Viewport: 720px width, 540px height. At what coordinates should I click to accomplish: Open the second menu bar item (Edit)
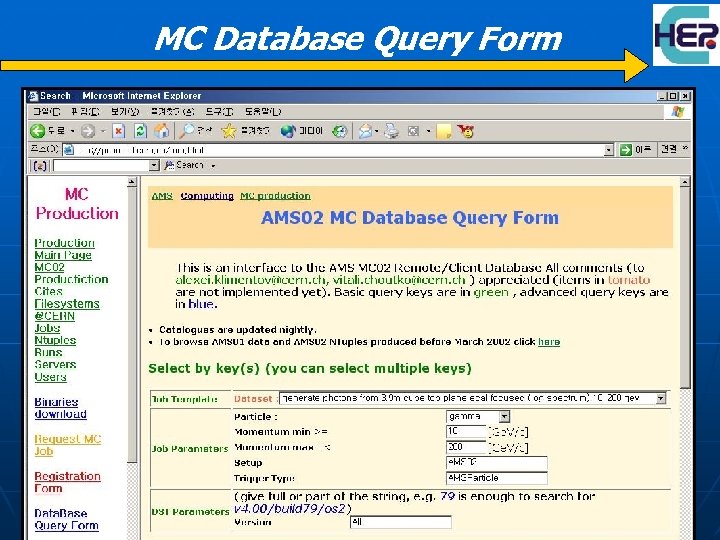[x=85, y=112]
